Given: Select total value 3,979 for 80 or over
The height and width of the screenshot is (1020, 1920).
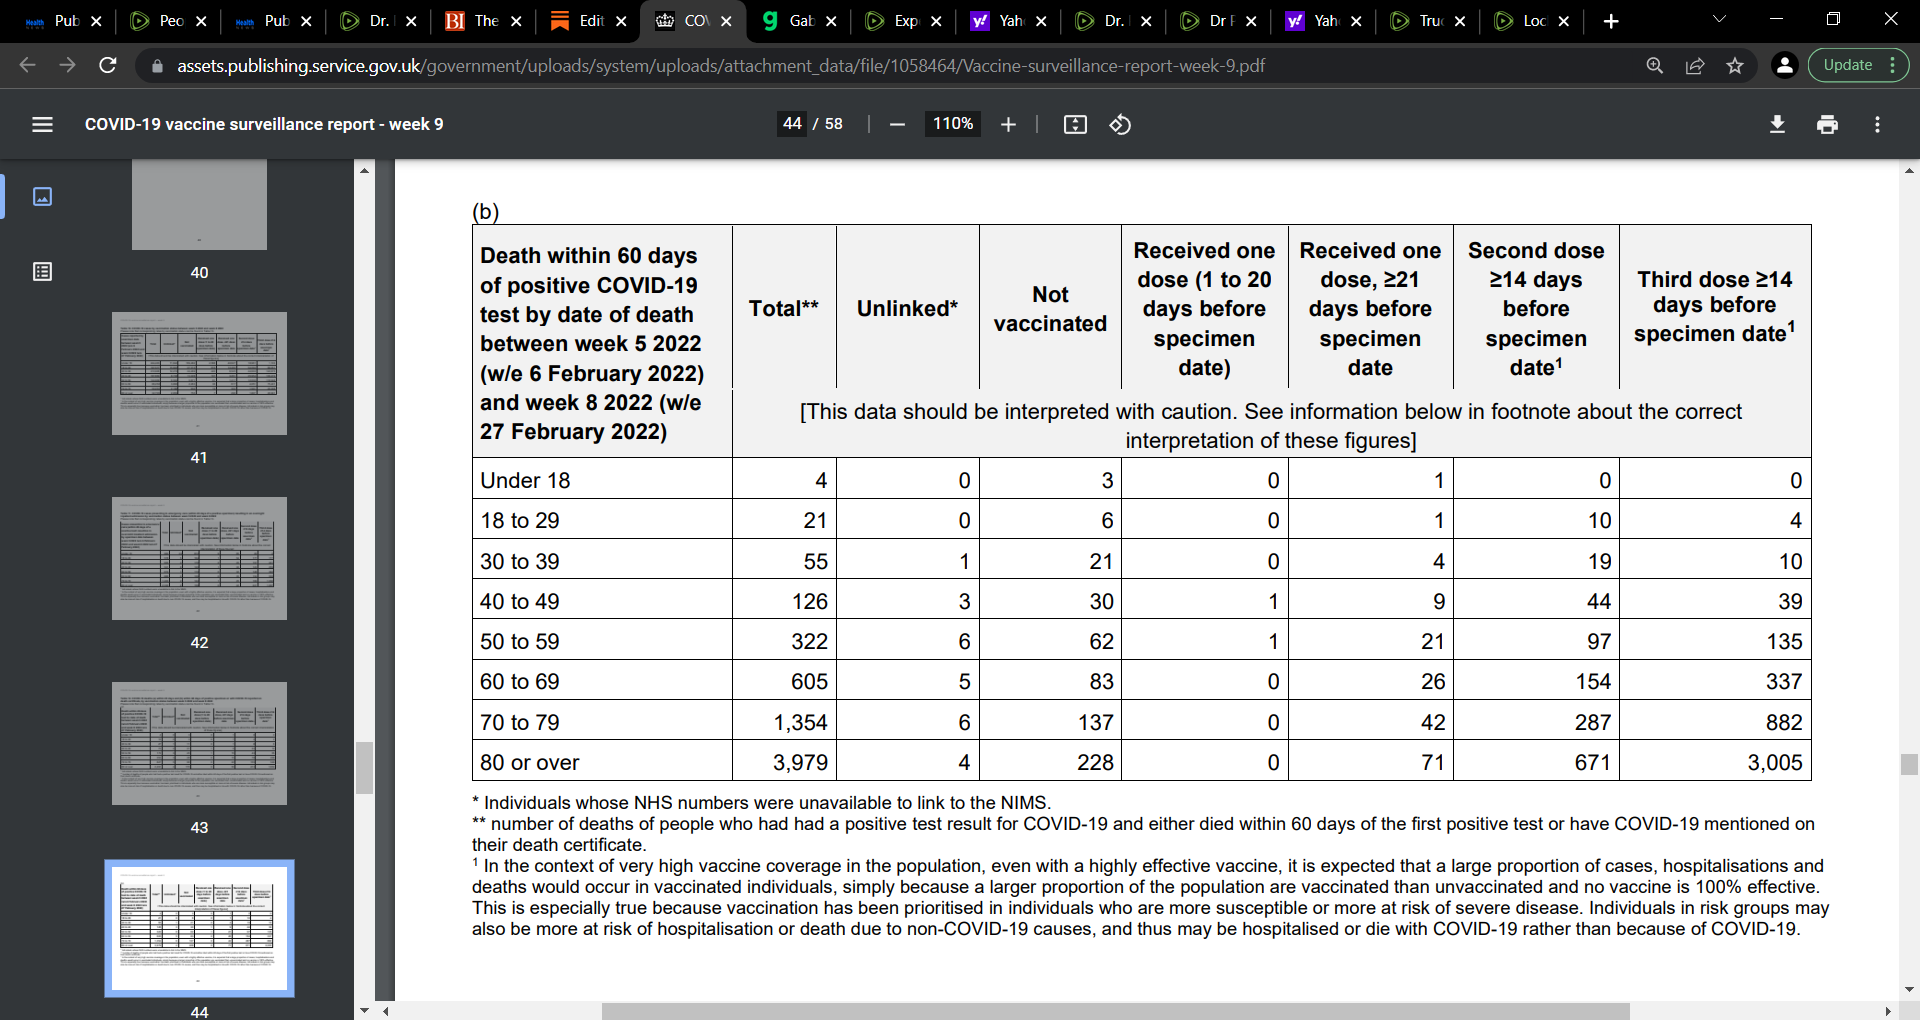Looking at the screenshot, I should (800, 762).
